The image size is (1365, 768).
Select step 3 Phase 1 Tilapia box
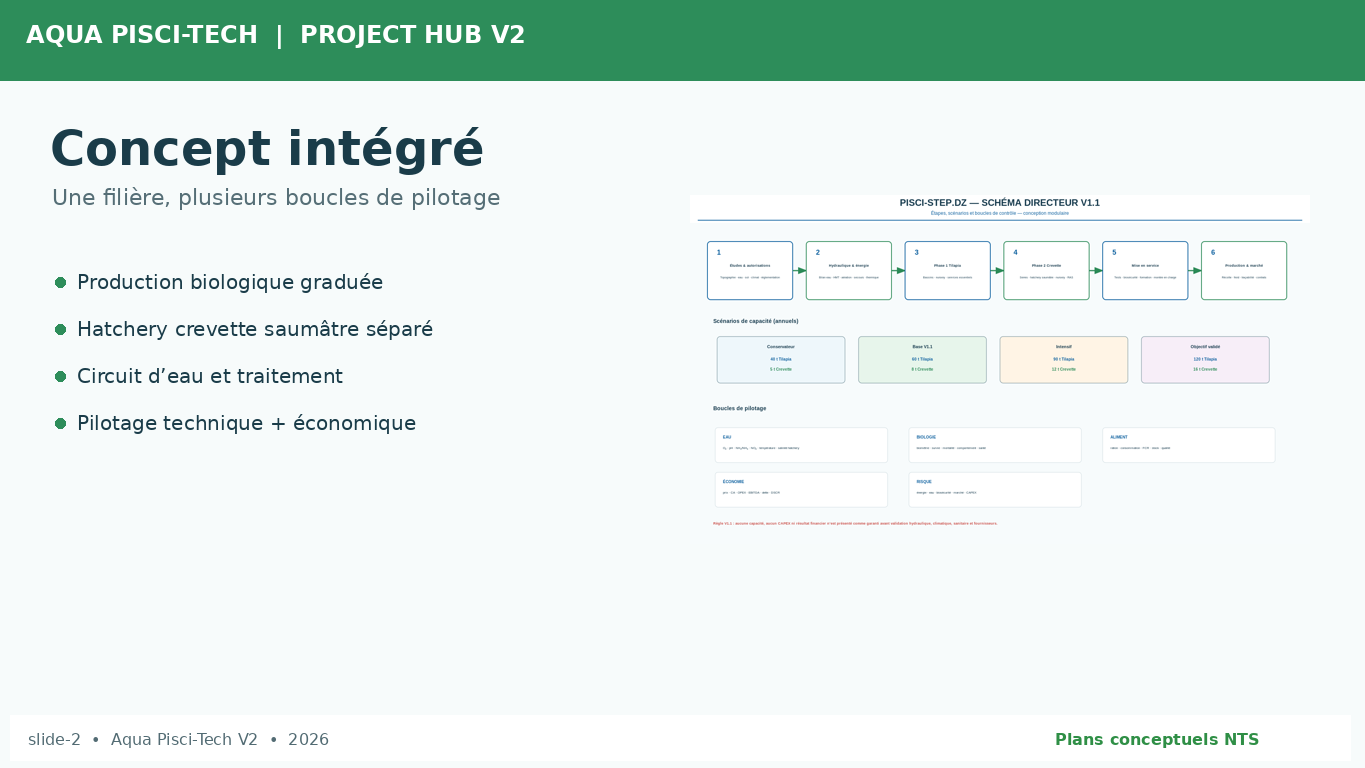pos(948,271)
